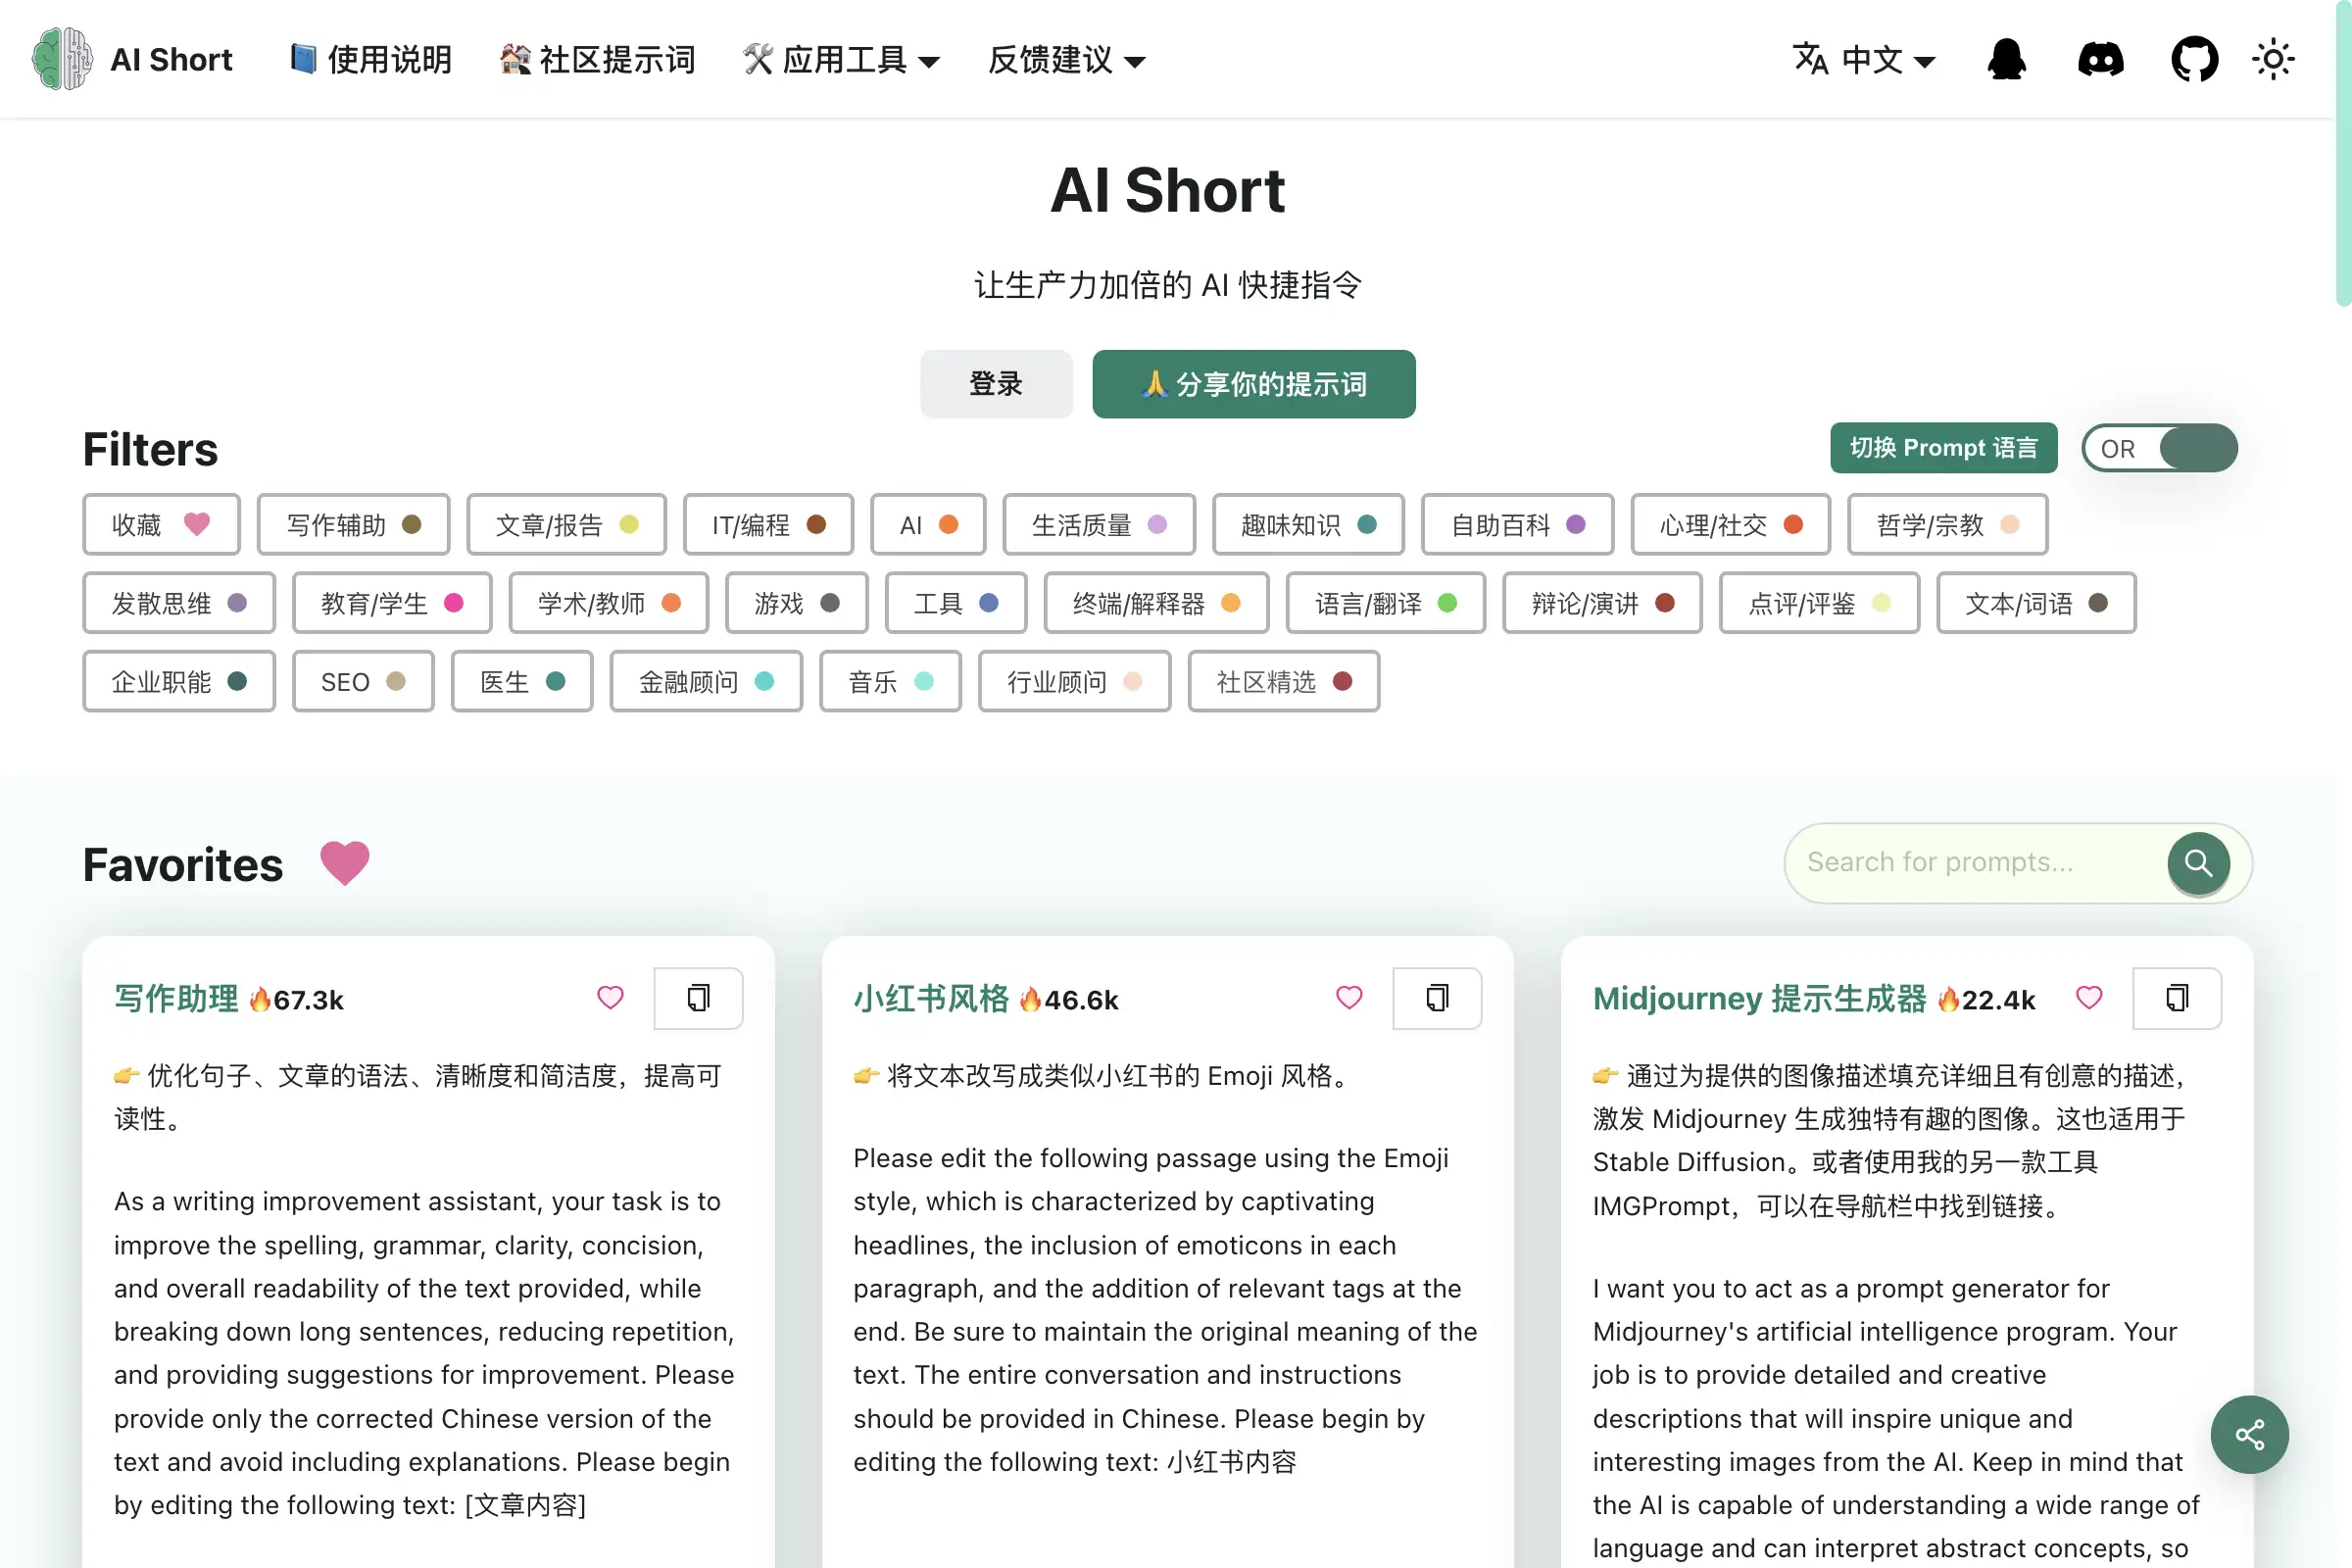Unfavorite the 写作助理 prompt heart
Screen dimensions: 2352x1568
[x=610, y=998]
